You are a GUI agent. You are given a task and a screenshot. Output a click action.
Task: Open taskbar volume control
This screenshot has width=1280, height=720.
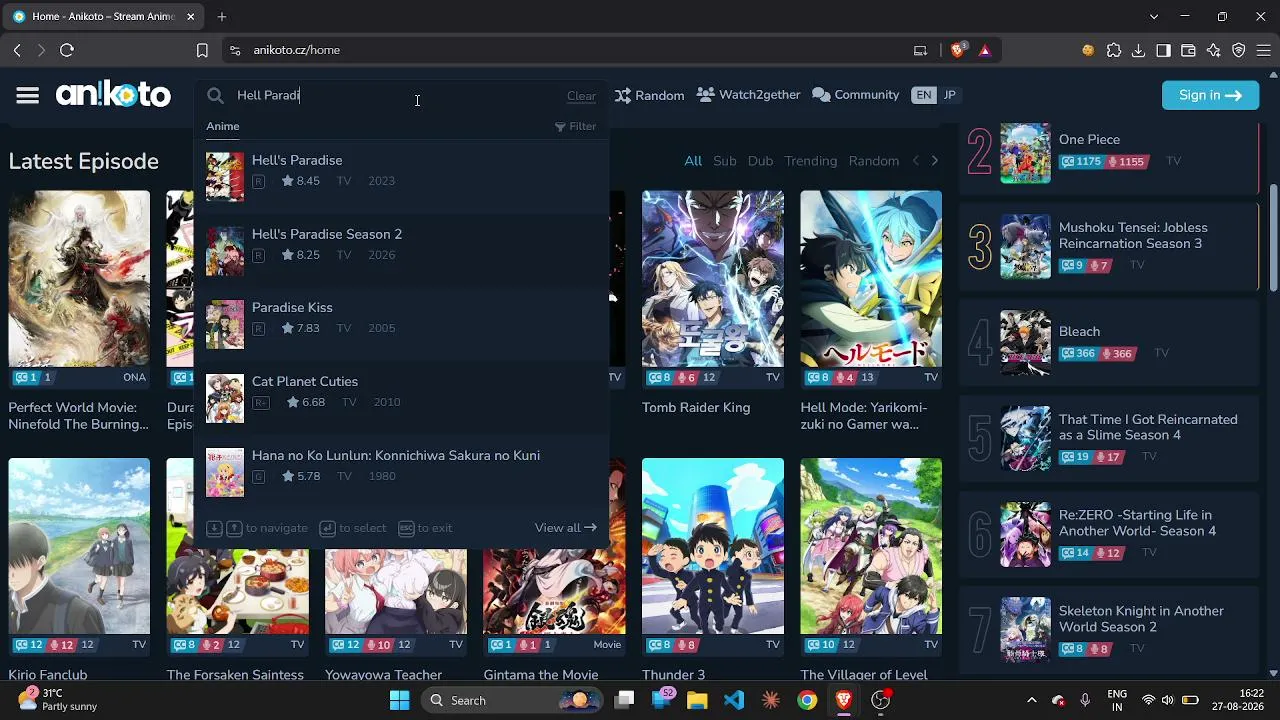(x=1169, y=700)
